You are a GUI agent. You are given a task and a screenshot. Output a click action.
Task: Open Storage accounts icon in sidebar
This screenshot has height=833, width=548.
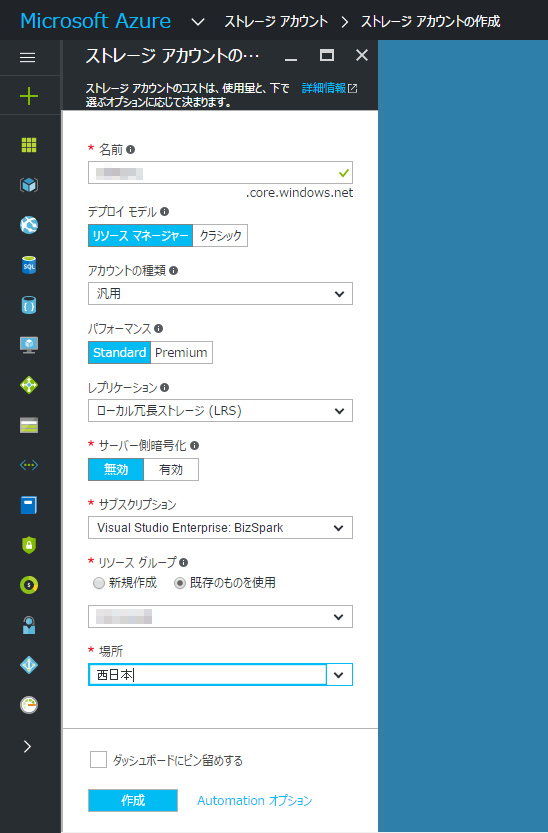pyautogui.click(x=29, y=425)
